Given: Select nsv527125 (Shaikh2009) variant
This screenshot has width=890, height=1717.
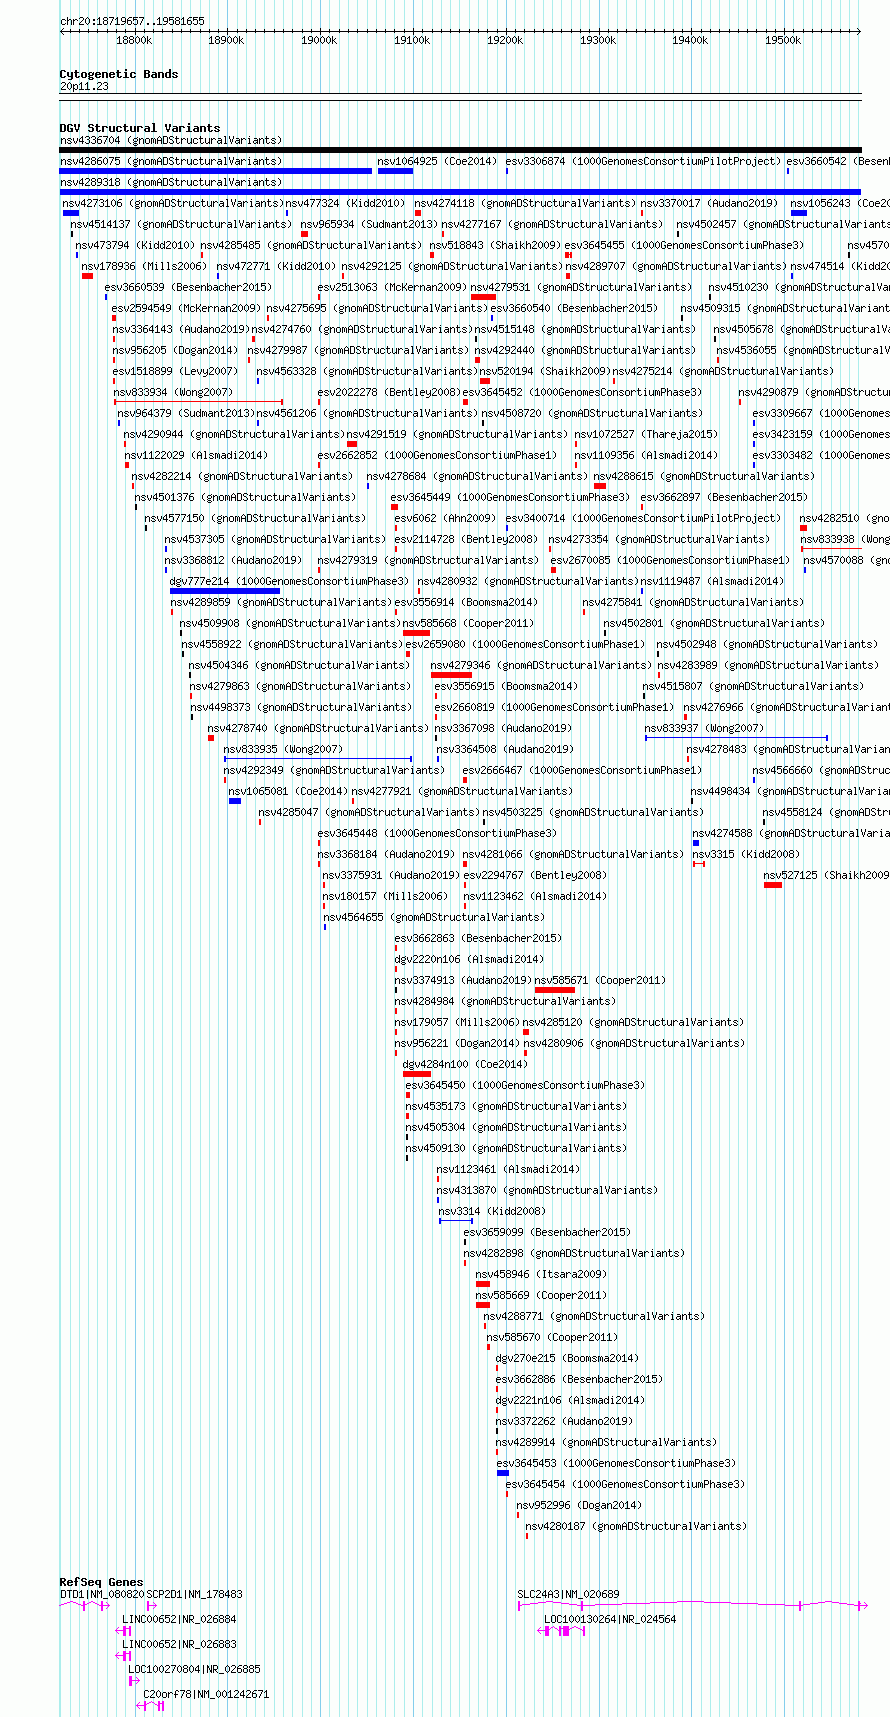Looking at the screenshot, I should [x=827, y=875].
